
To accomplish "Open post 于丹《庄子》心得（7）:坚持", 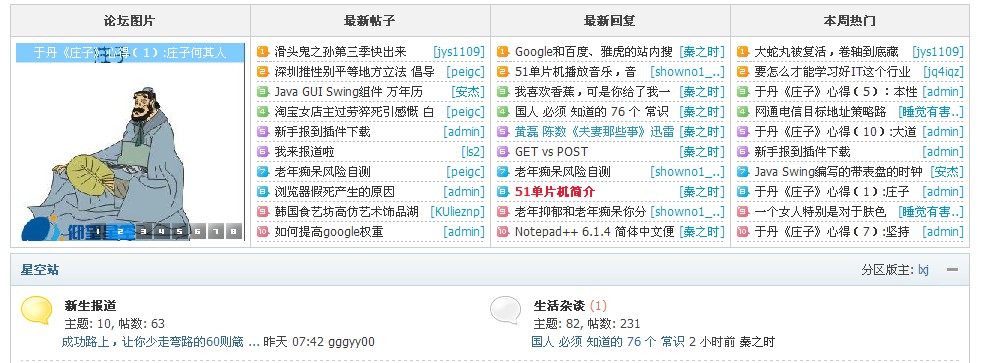I will [831, 232].
